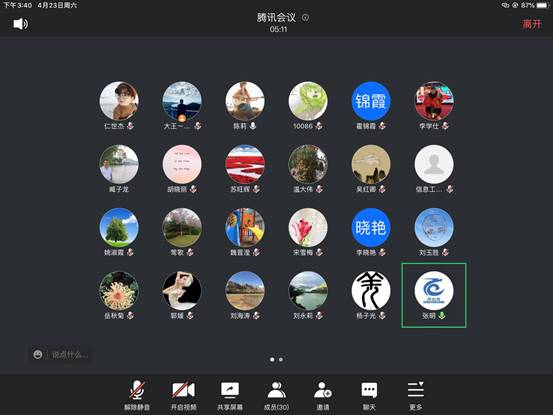Focus the 说点什么 chat input
The height and width of the screenshot is (415, 553).
pos(70,354)
